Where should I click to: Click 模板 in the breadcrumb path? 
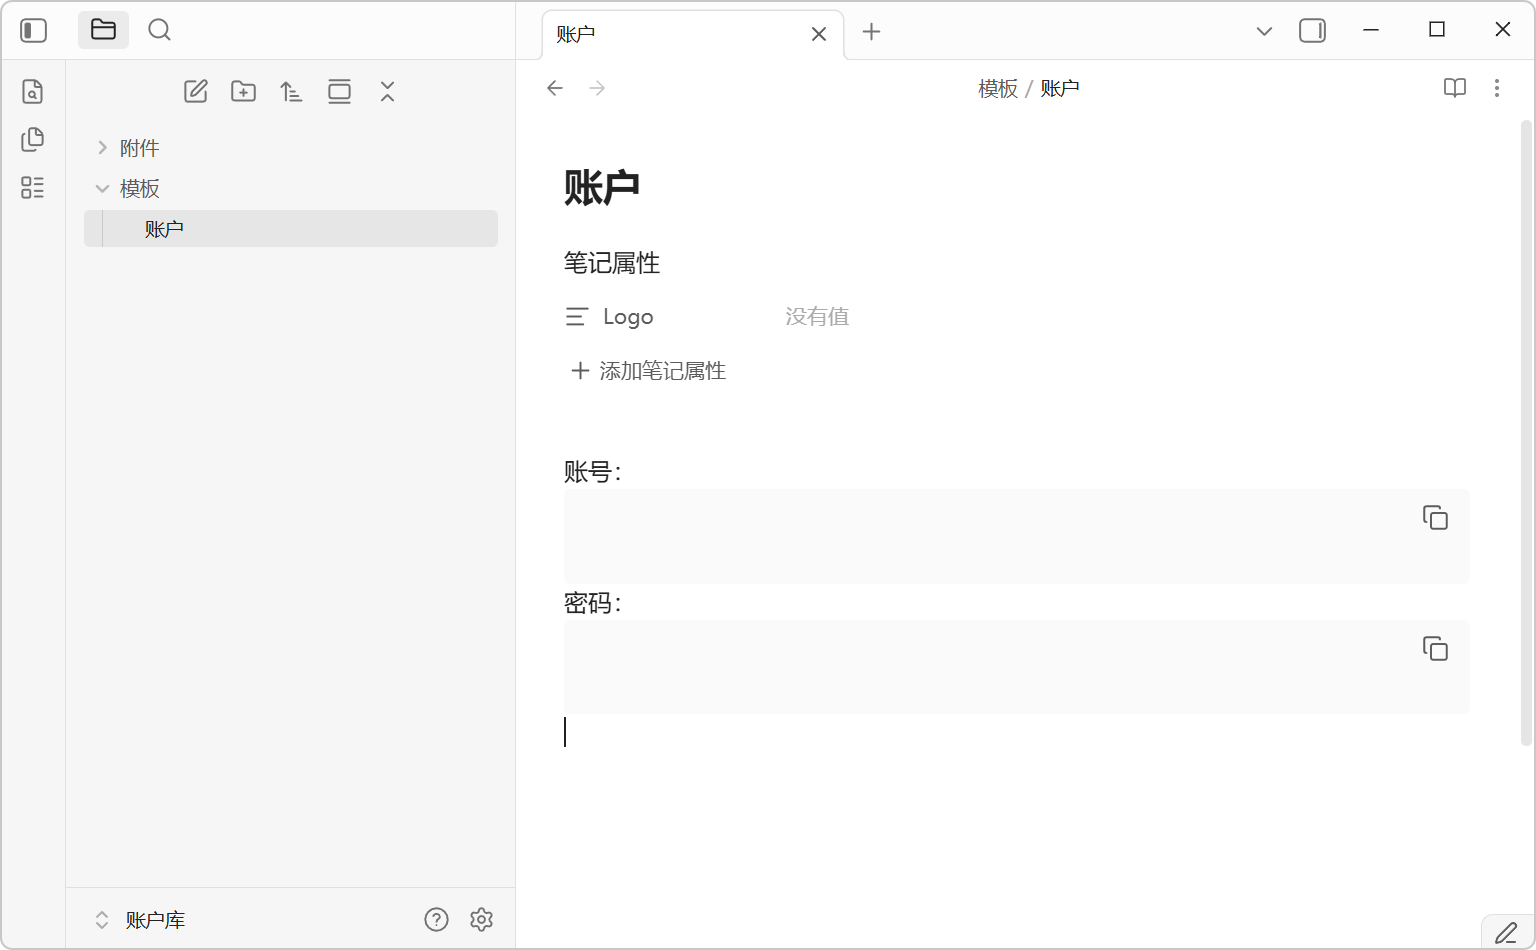coord(997,89)
